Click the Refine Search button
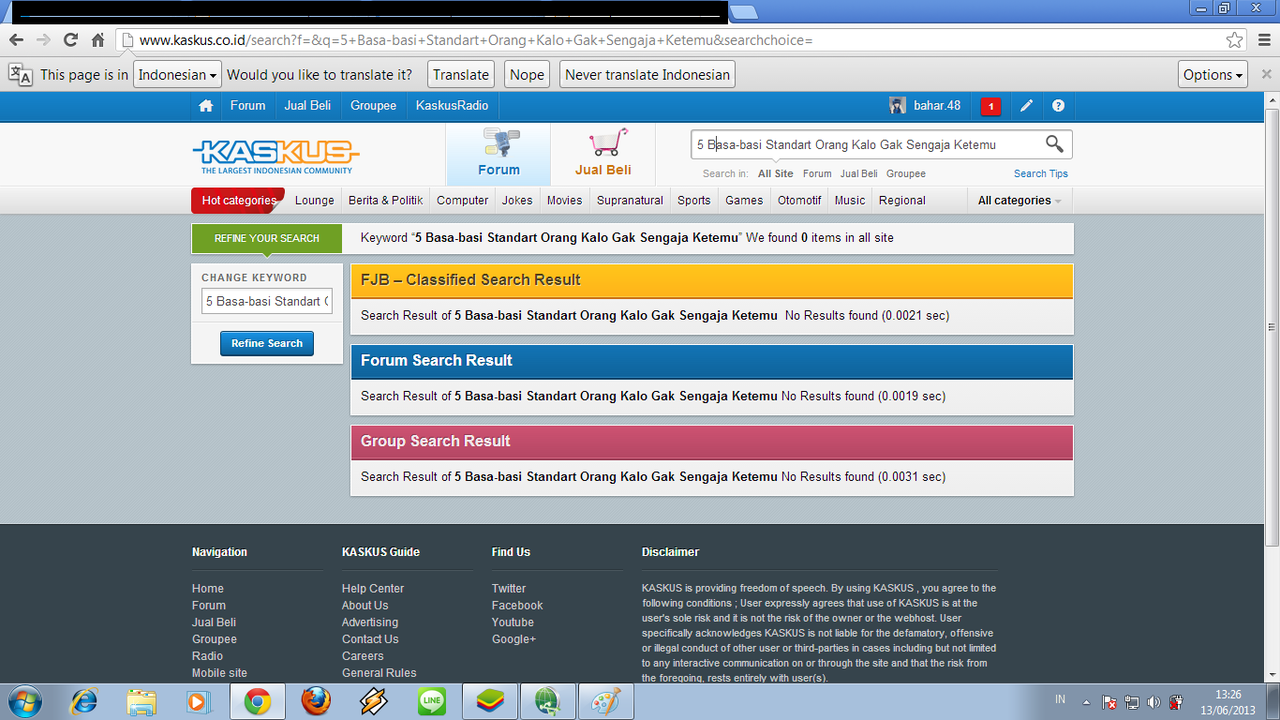Screen dimensions: 1280x720 coord(267,343)
